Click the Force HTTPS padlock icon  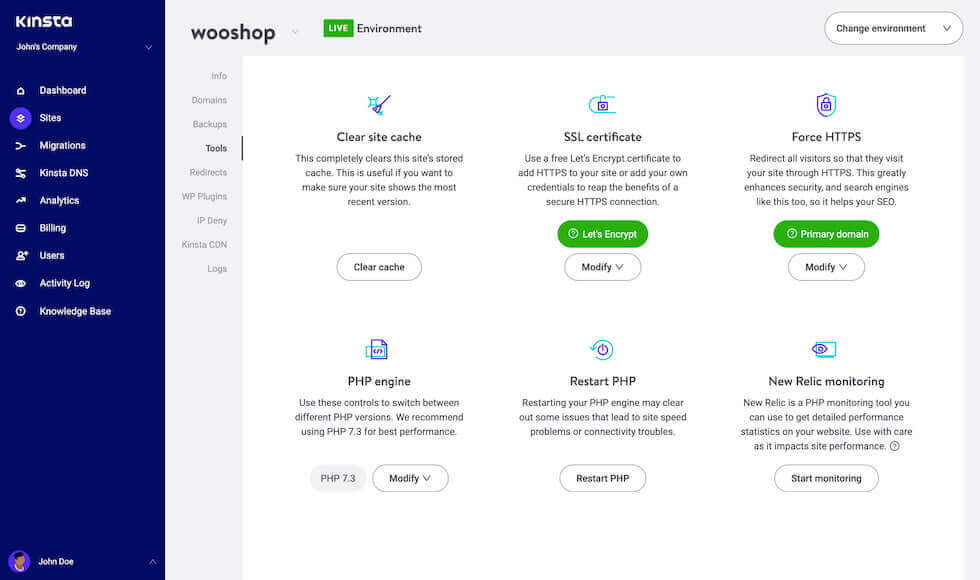click(826, 103)
